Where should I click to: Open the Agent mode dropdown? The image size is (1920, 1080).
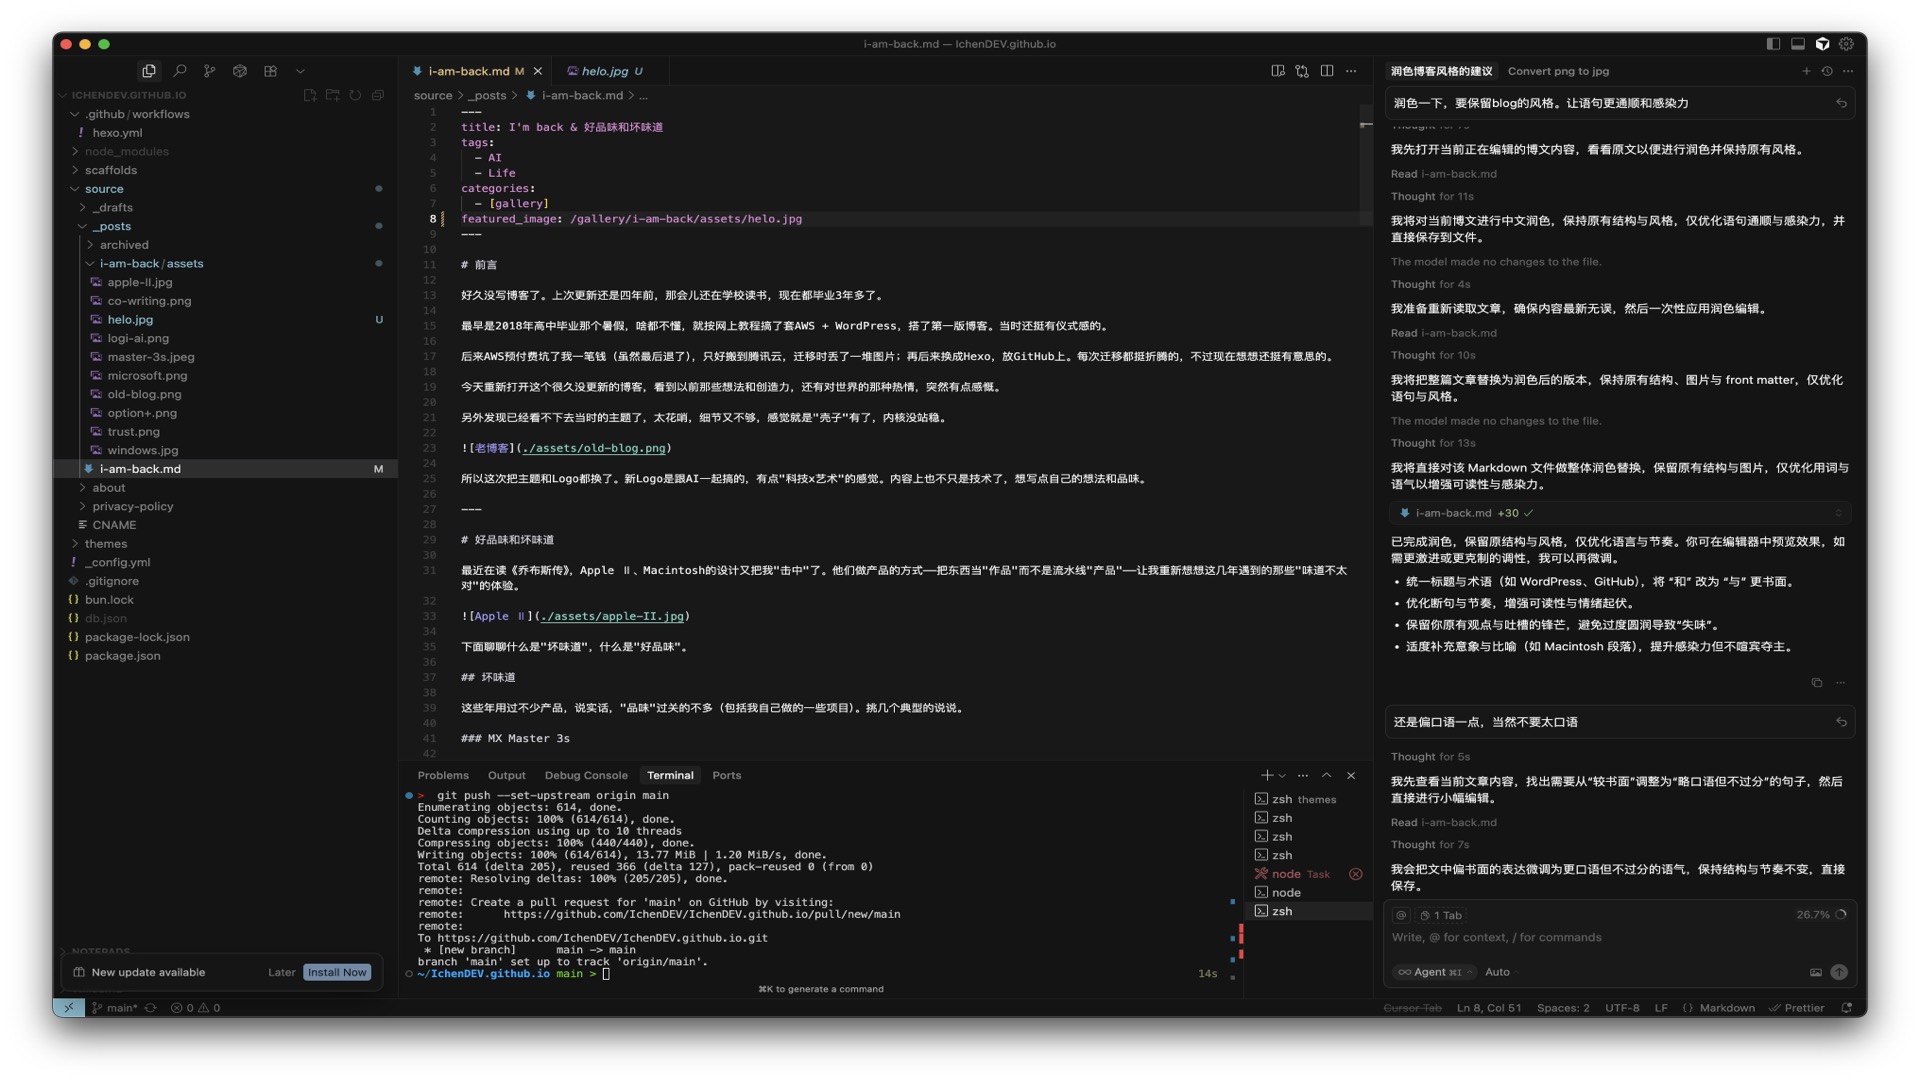[x=1434, y=972]
